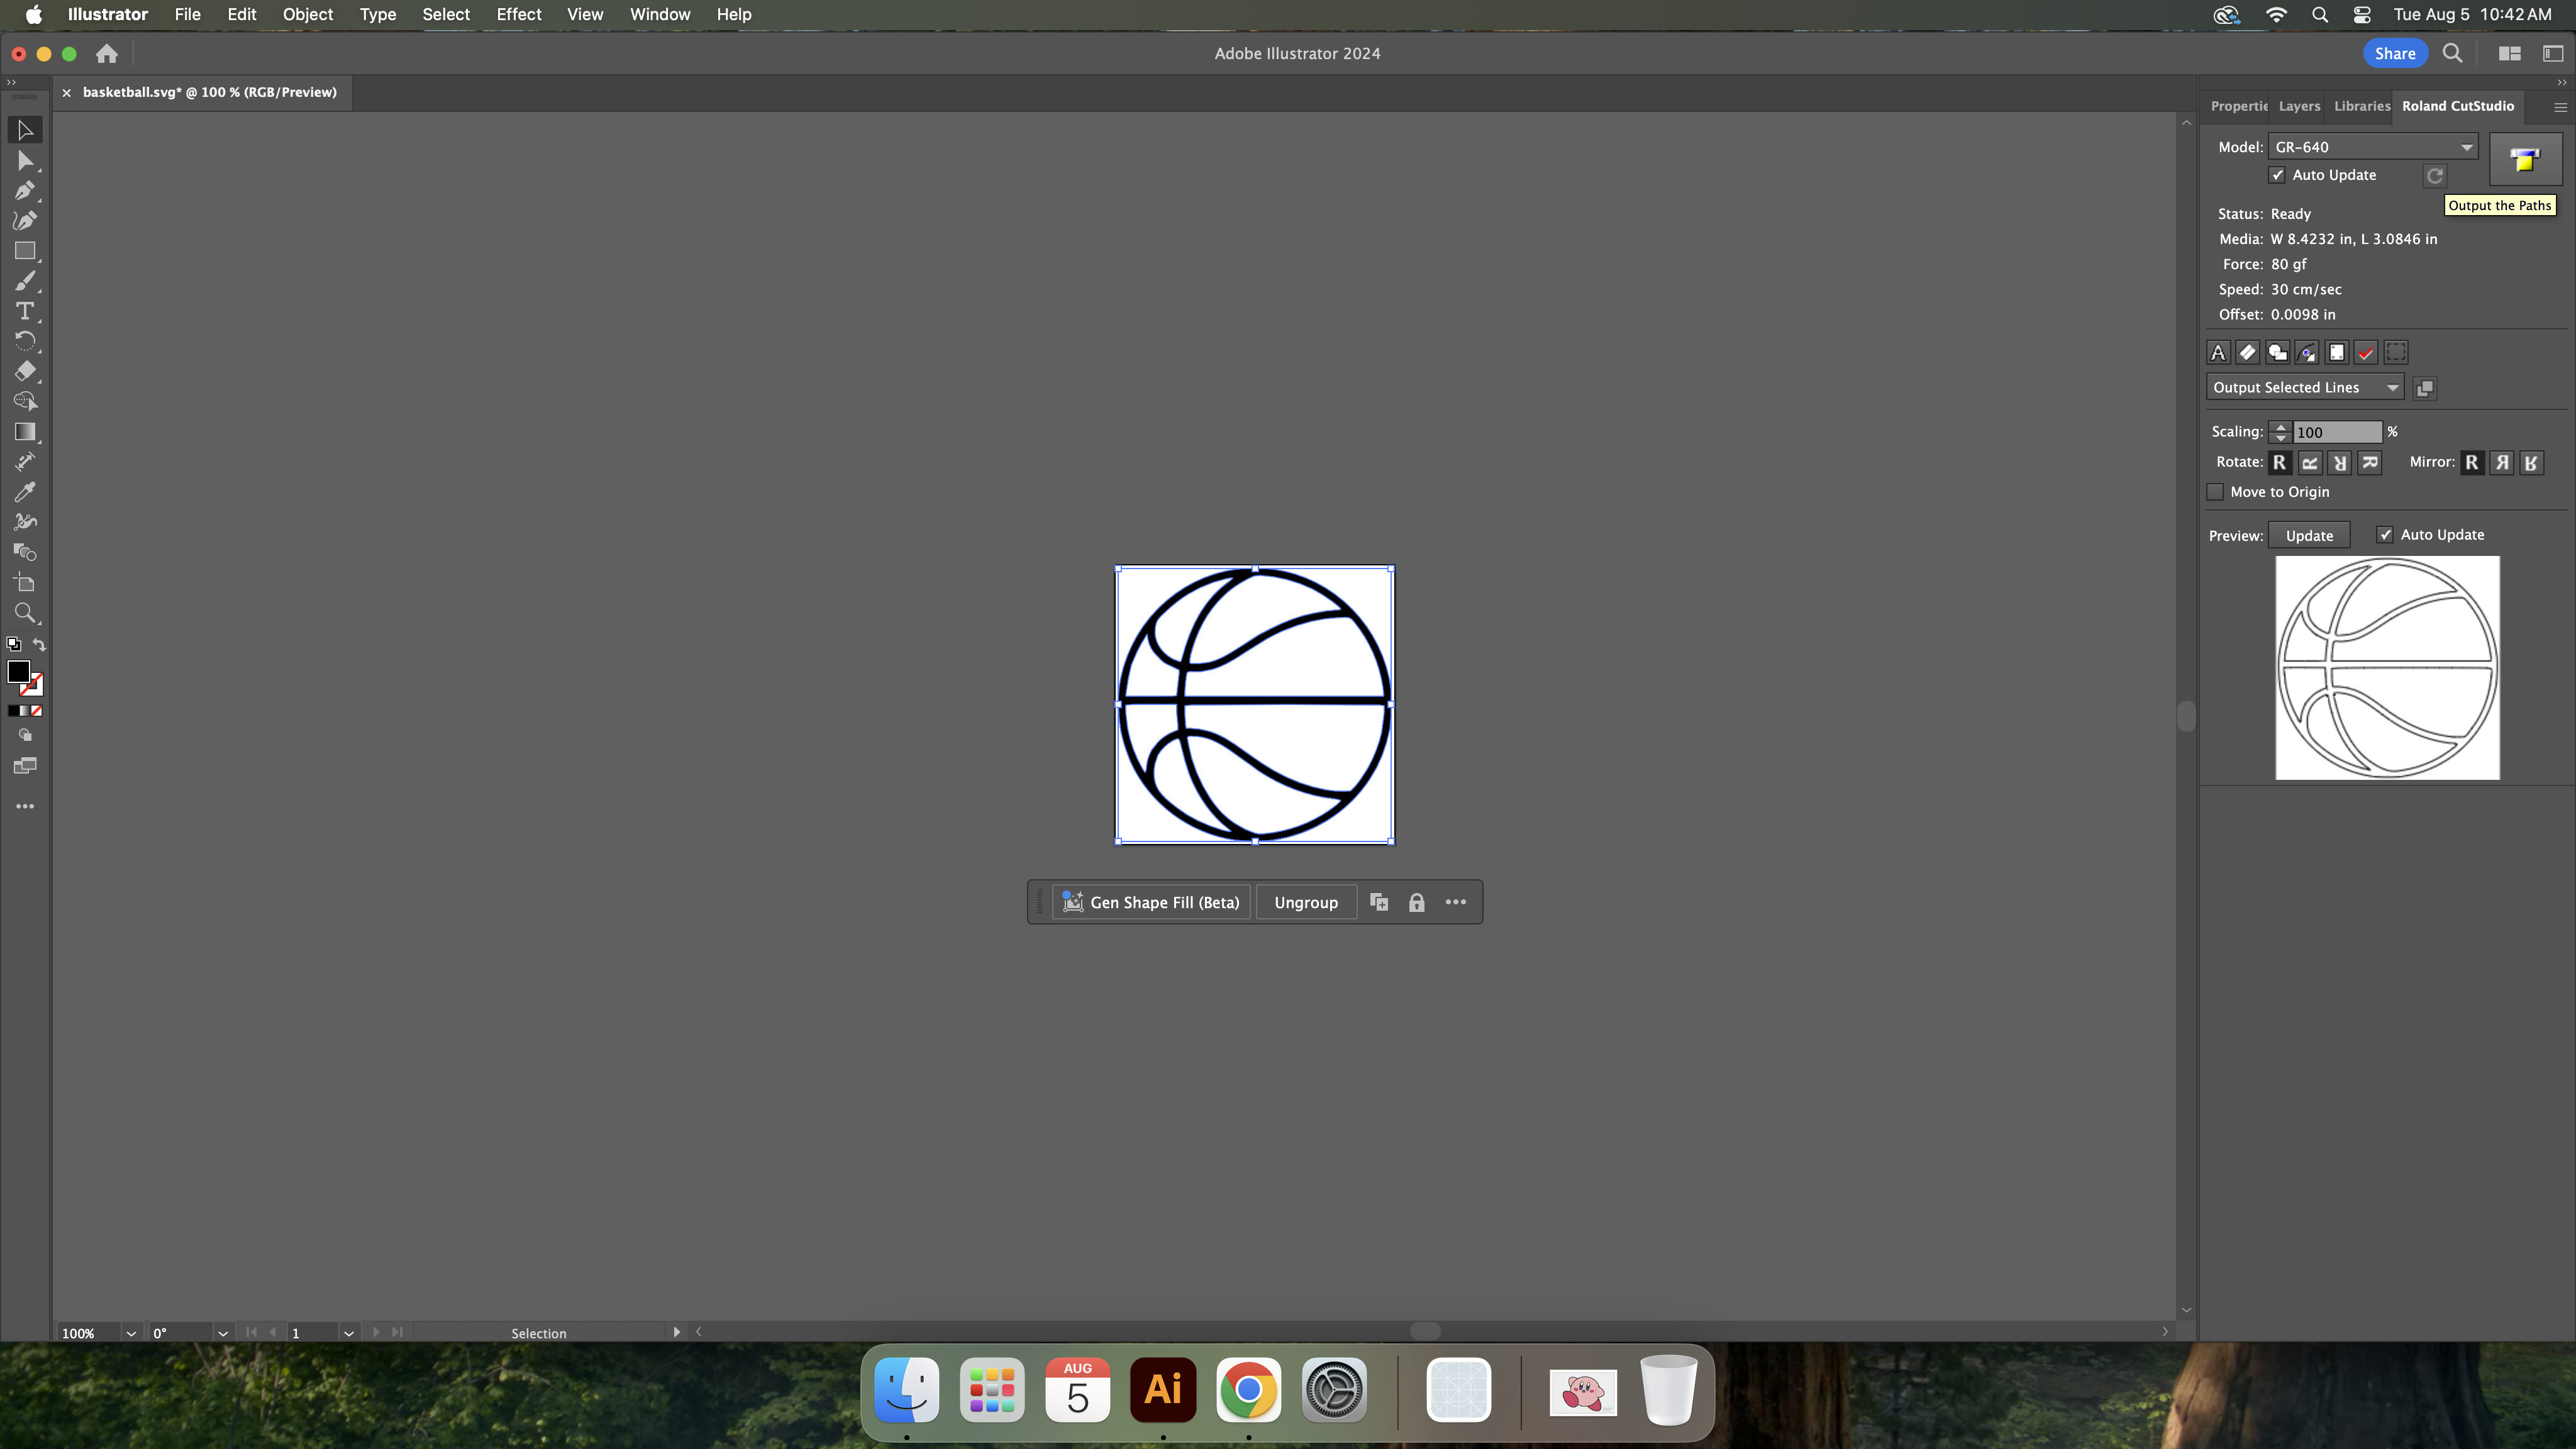Viewport: 2576px width, 1449px height.
Task: Select the Pen tool
Action: point(25,191)
